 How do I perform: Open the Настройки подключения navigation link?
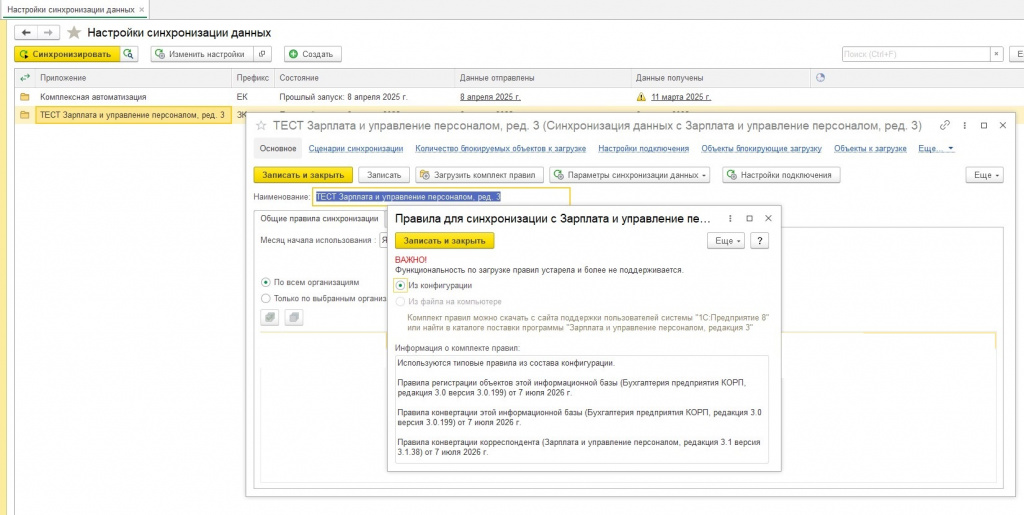pyautogui.click(x=643, y=148)
